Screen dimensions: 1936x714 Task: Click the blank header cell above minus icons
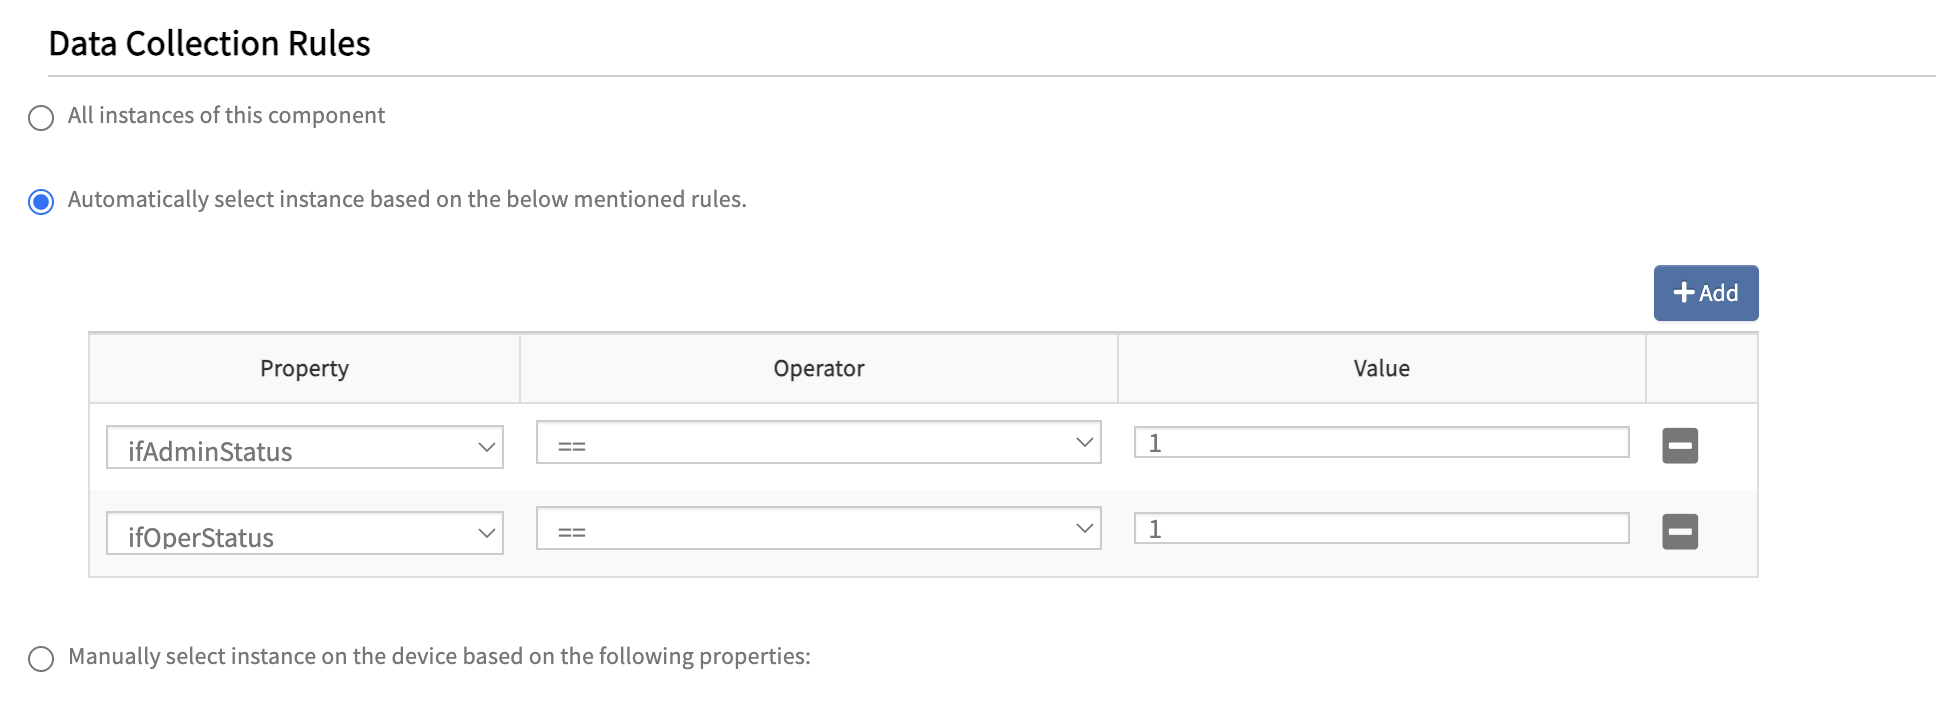tap(1701, 368)
